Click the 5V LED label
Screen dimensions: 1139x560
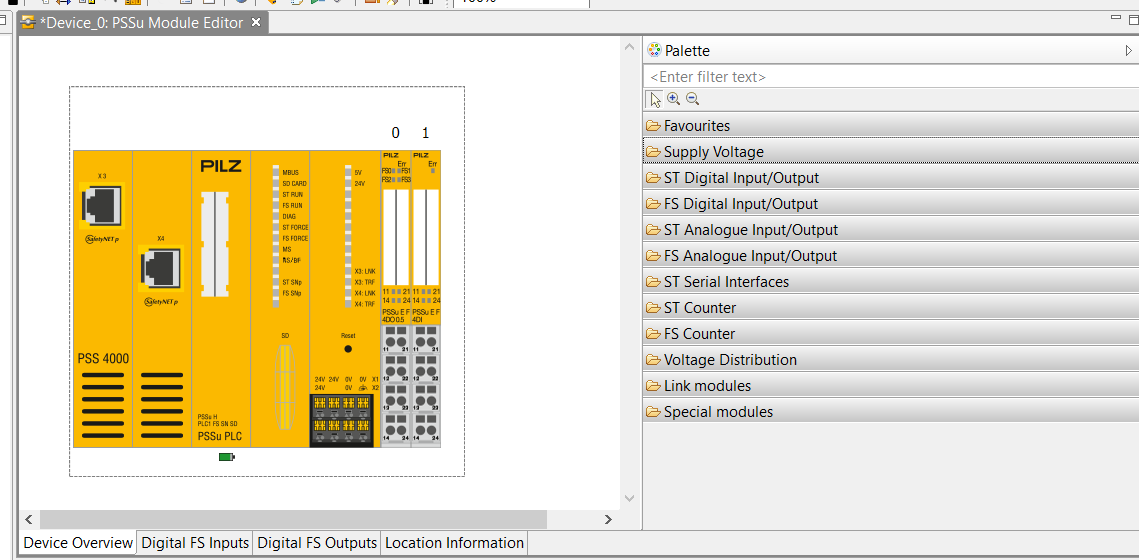(x=357, y=173)
